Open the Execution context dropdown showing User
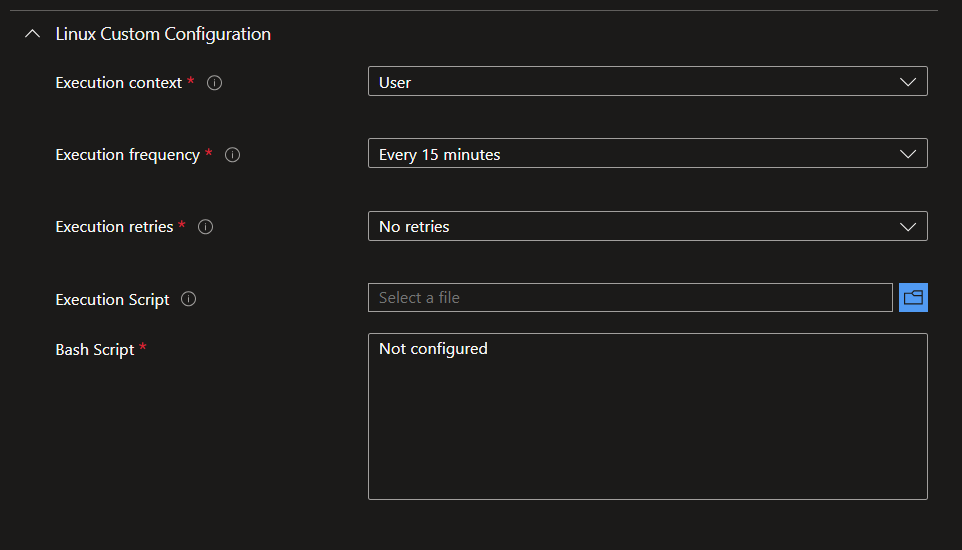962x550 pixels. pyautogui.click(x=647, y=82)
